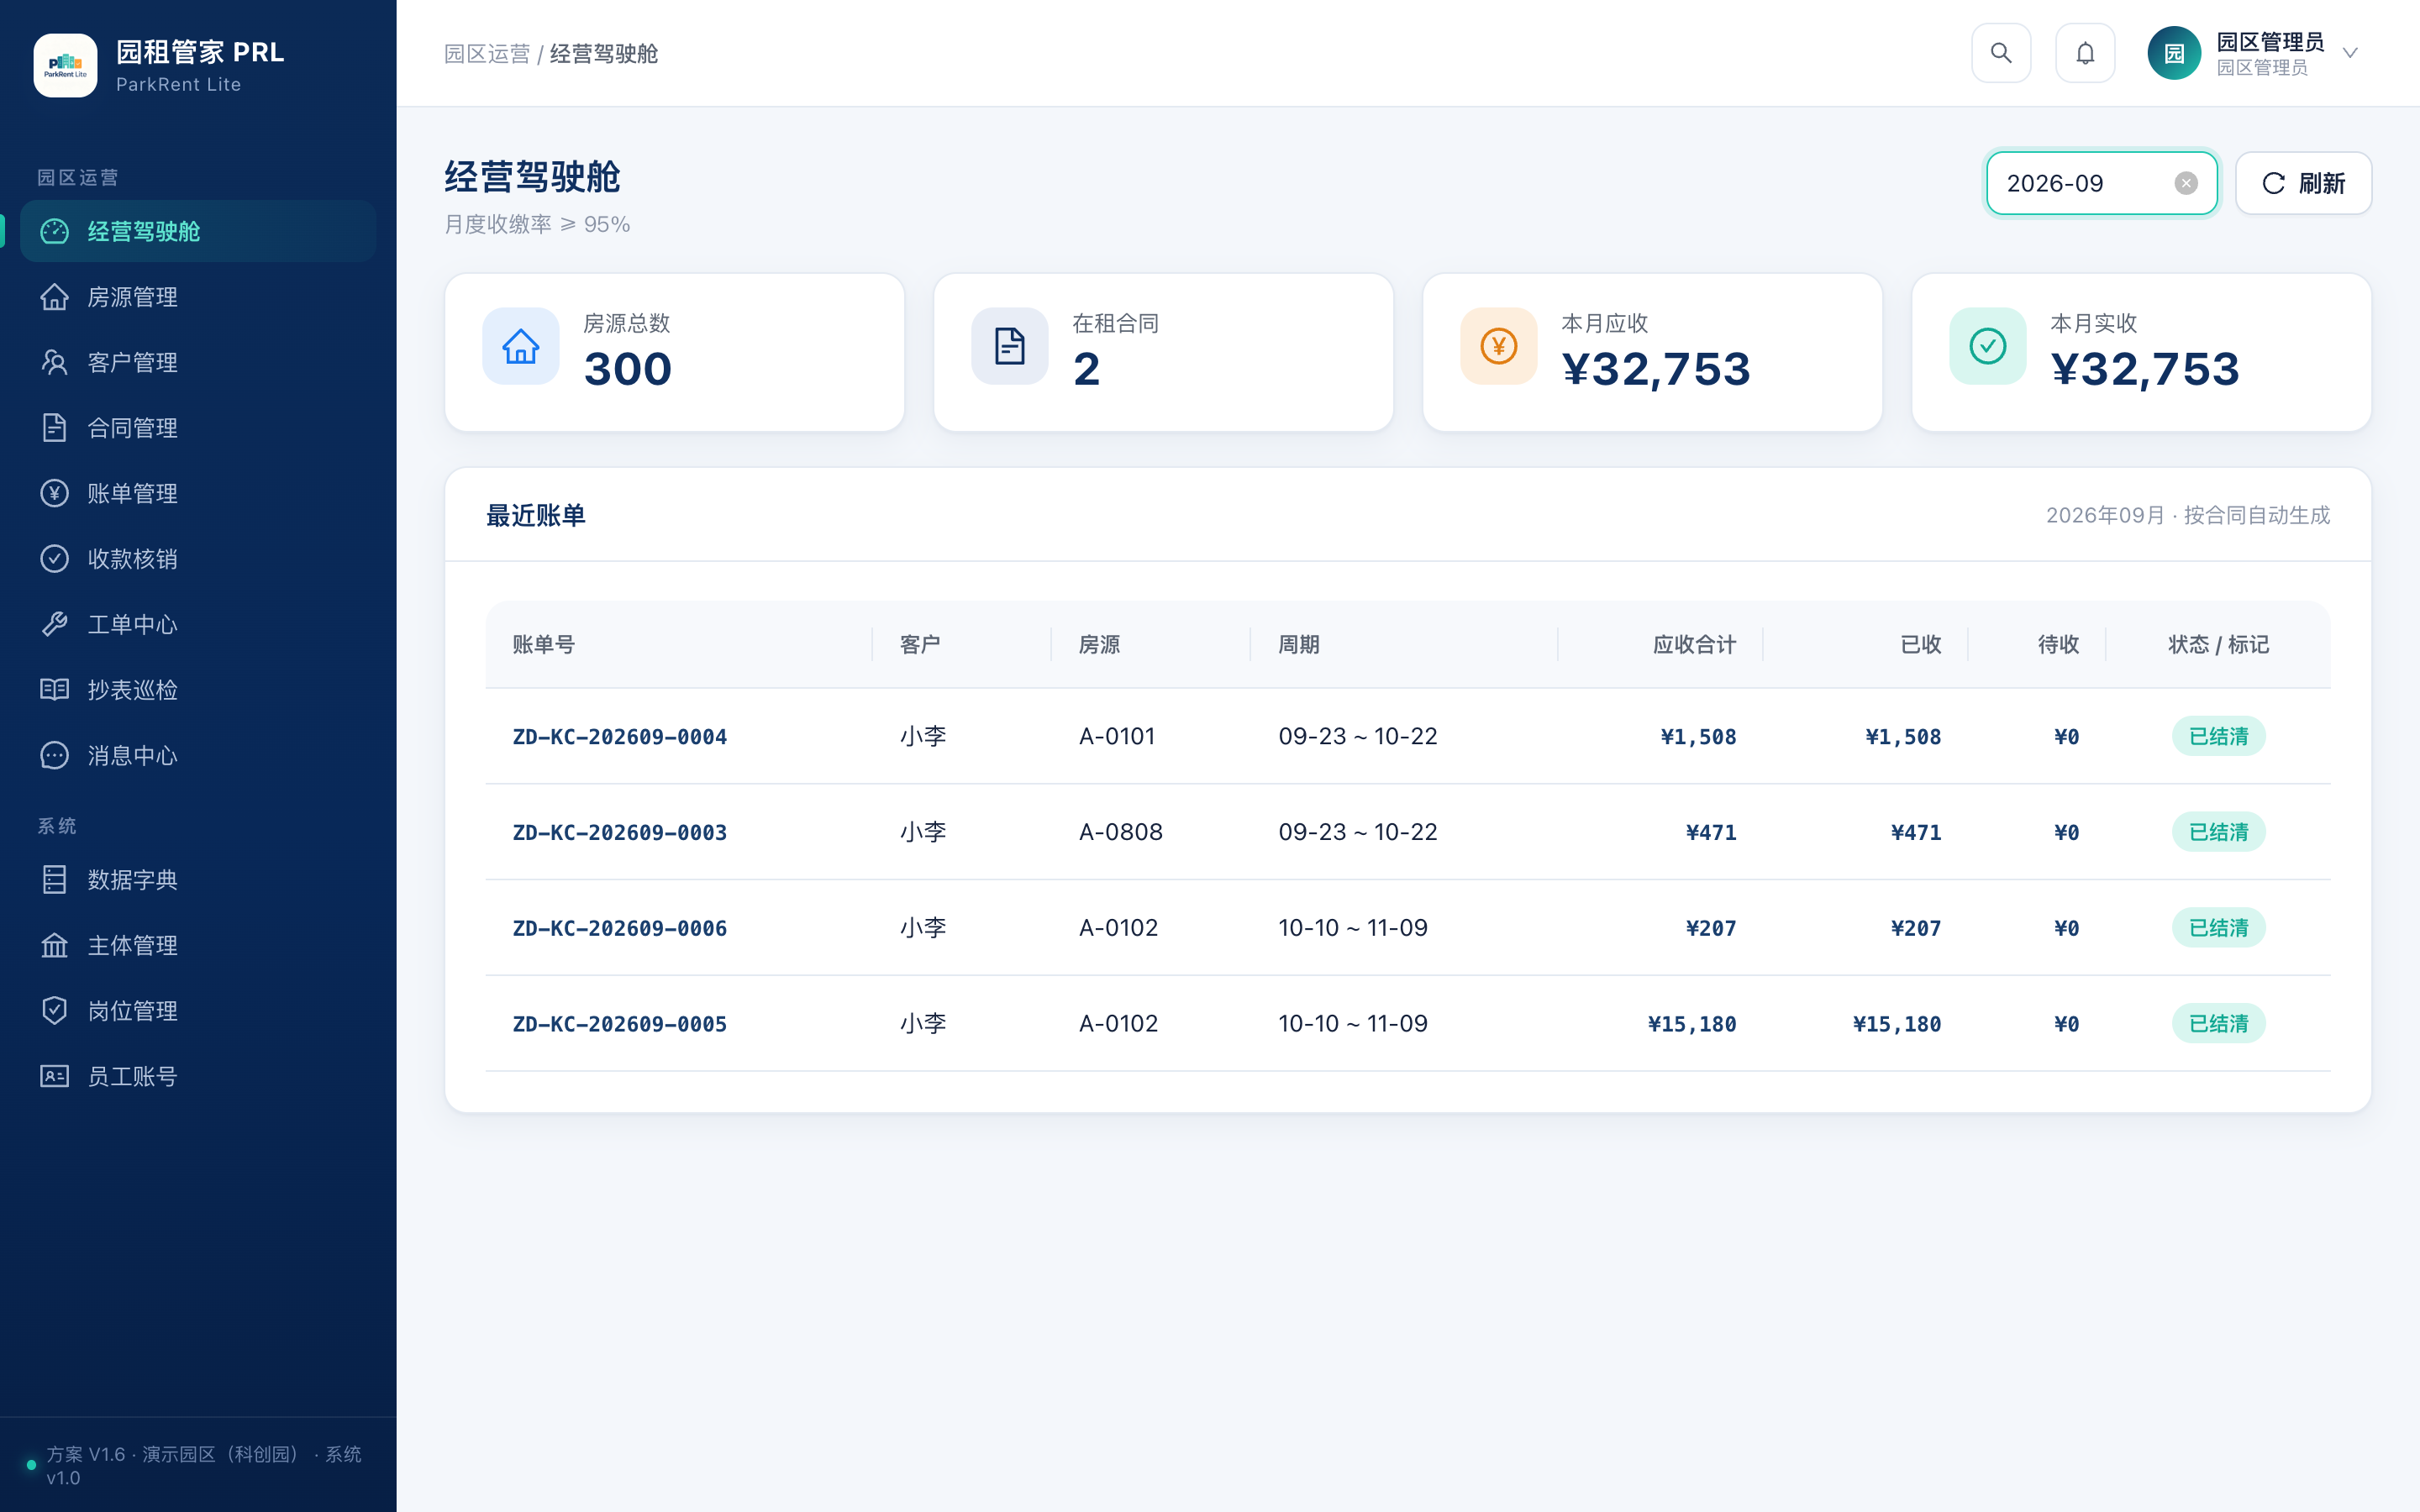Click the ParkRent Lite logo icon

pos(65,66)
